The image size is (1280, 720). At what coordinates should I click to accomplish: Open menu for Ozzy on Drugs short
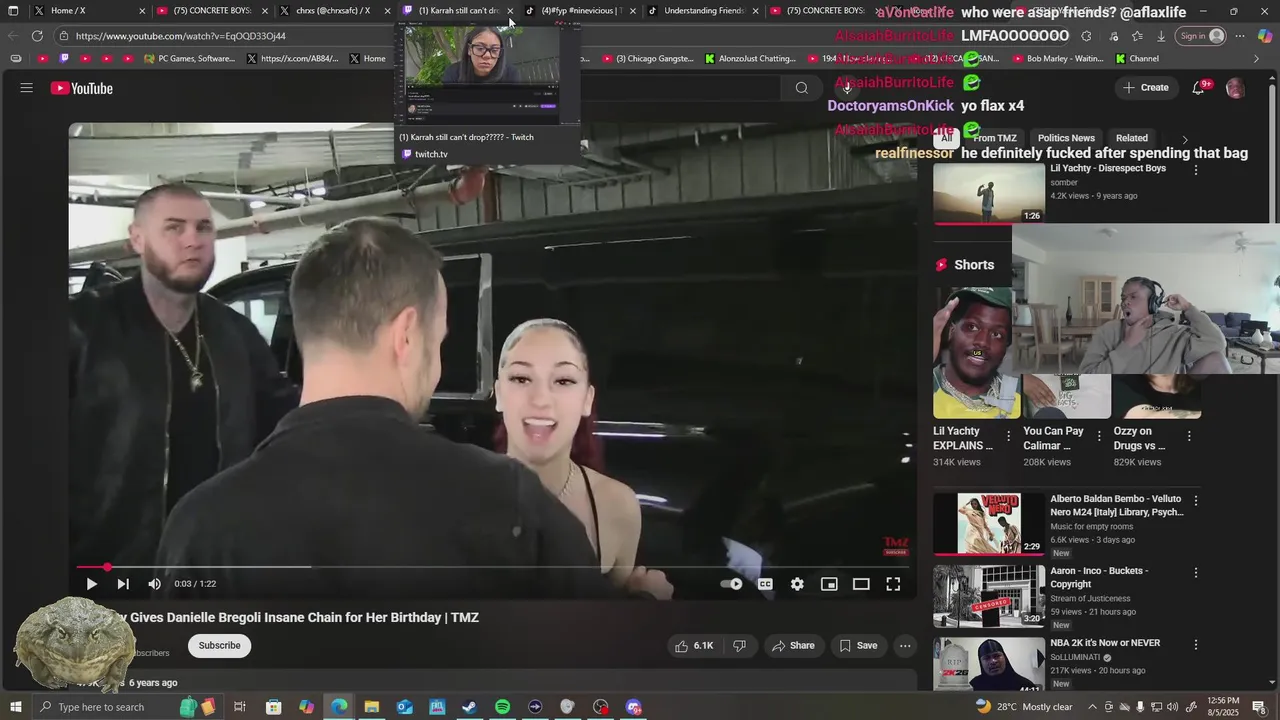point(1189,436)
